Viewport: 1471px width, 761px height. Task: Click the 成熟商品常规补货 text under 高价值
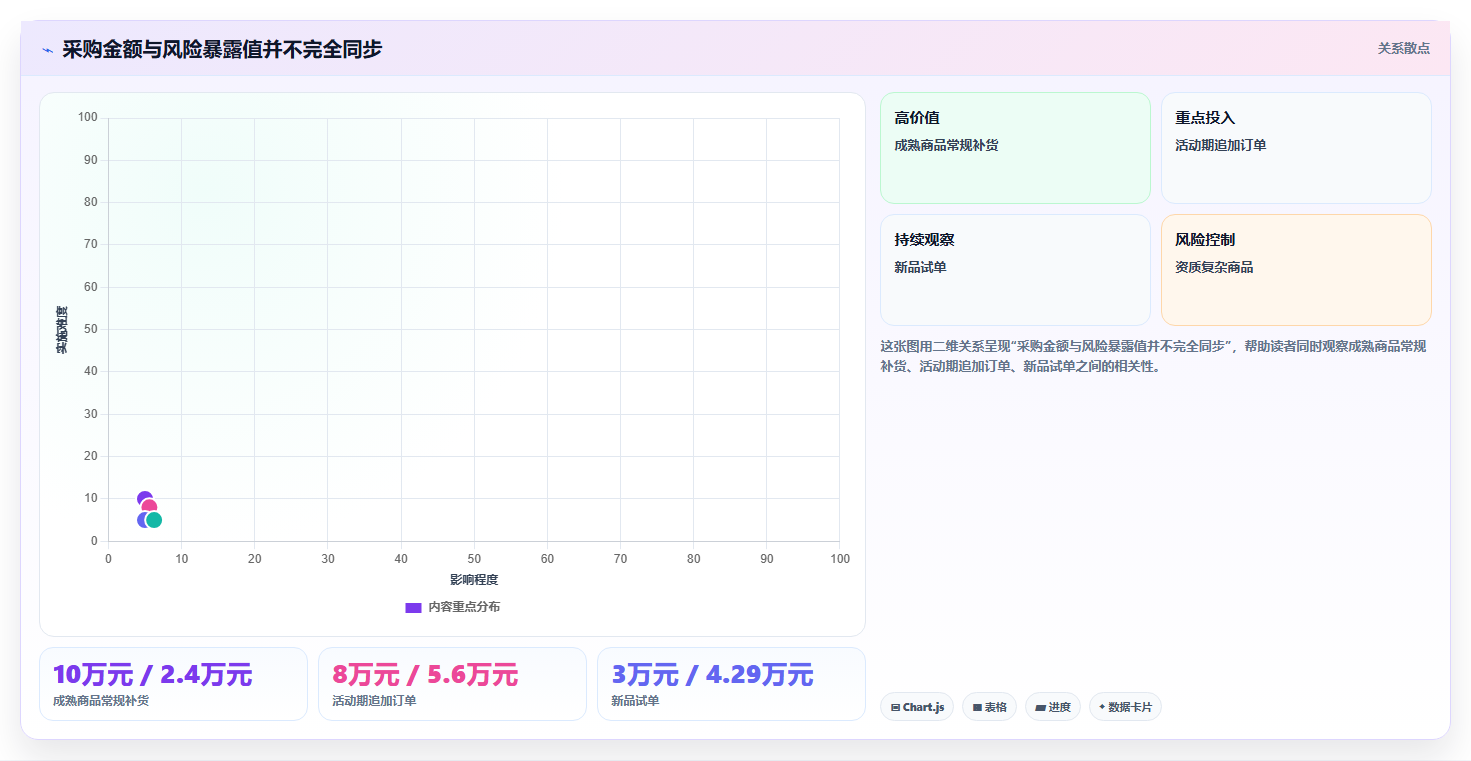tap(946, 145)
